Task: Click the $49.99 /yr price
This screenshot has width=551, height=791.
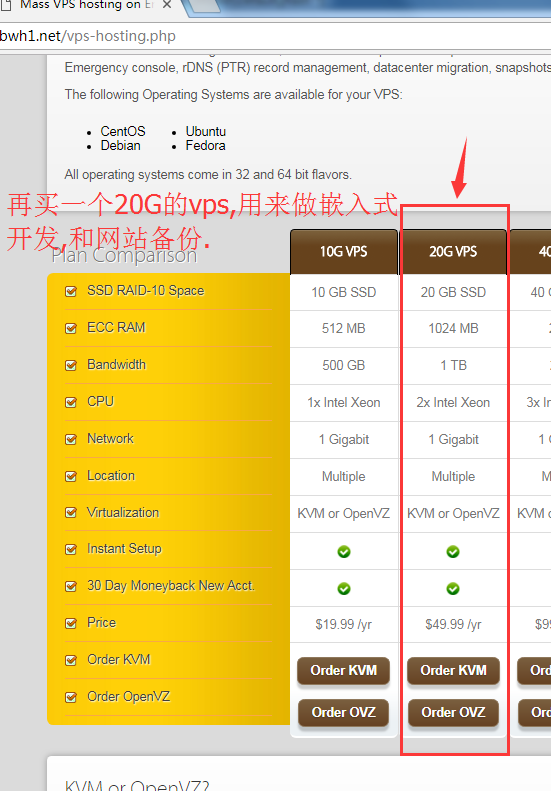Action: [x=453, y=625]
